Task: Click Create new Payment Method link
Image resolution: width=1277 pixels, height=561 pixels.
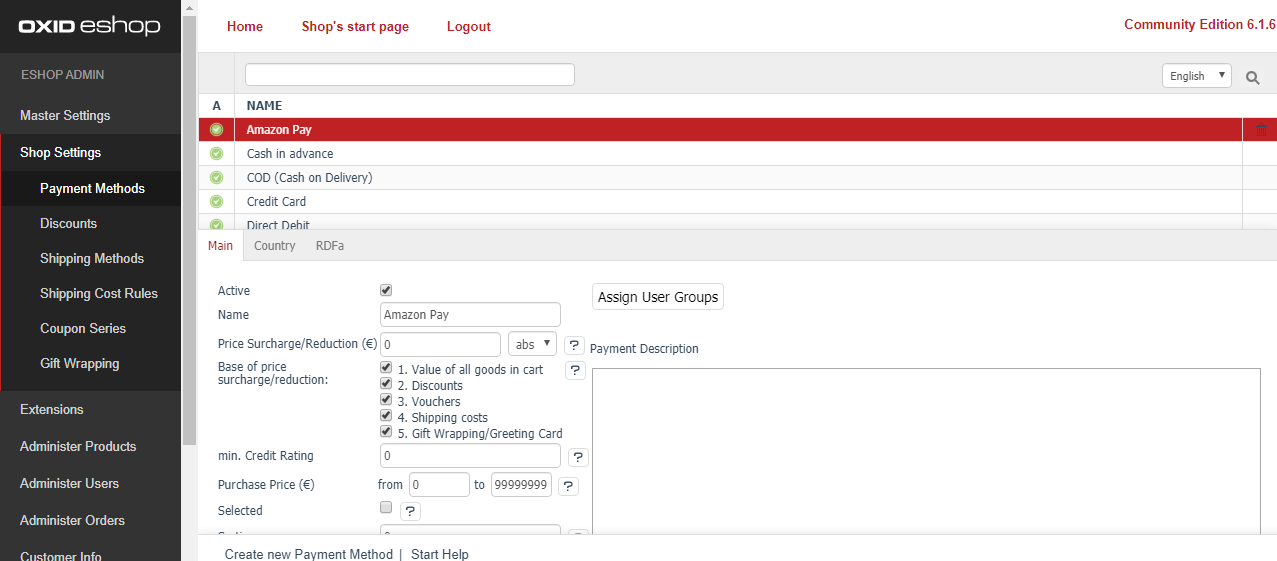Action: point(308,554)
